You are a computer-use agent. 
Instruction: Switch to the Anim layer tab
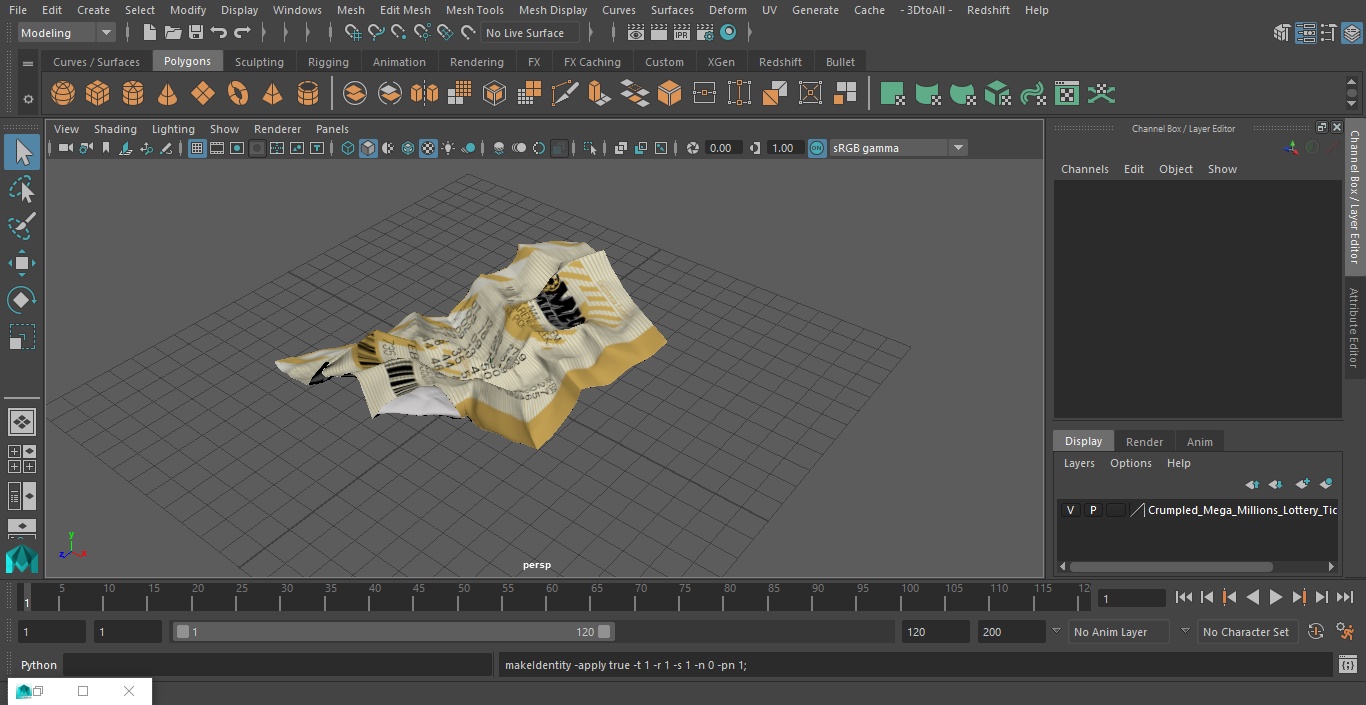(x=1199, y=442)
